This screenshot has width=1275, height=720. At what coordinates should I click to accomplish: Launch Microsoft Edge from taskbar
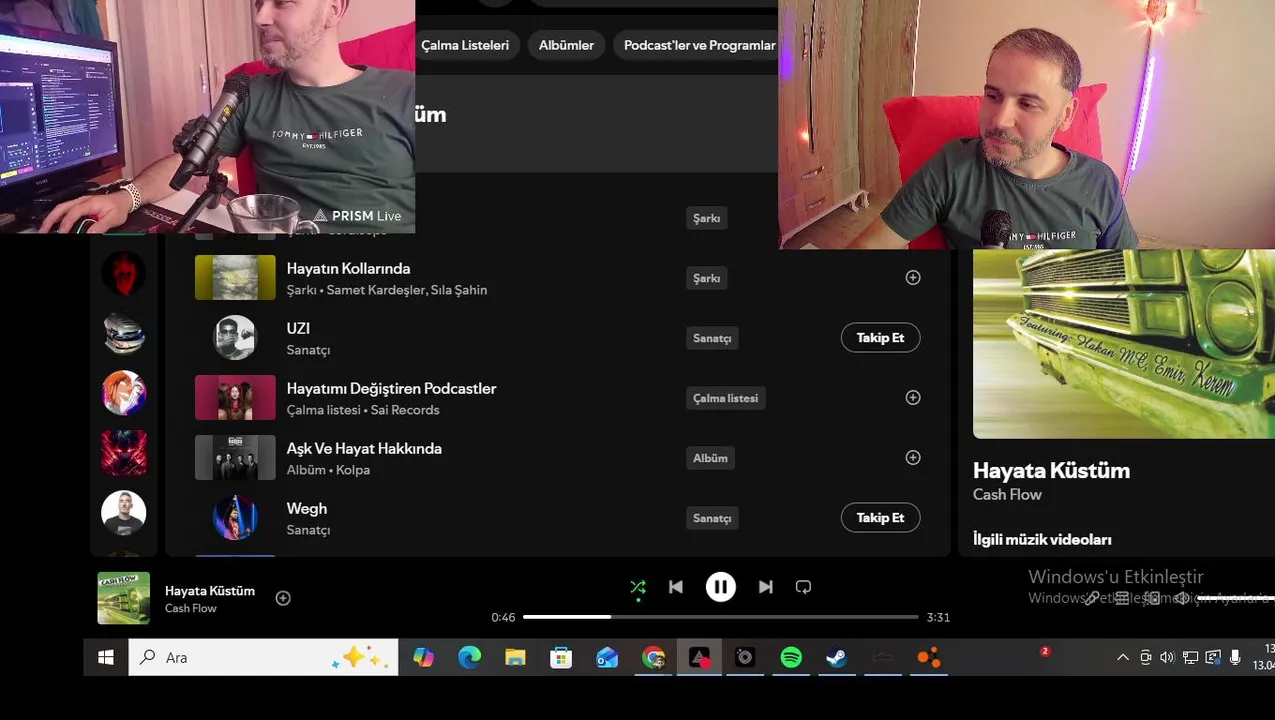[469, 657]
